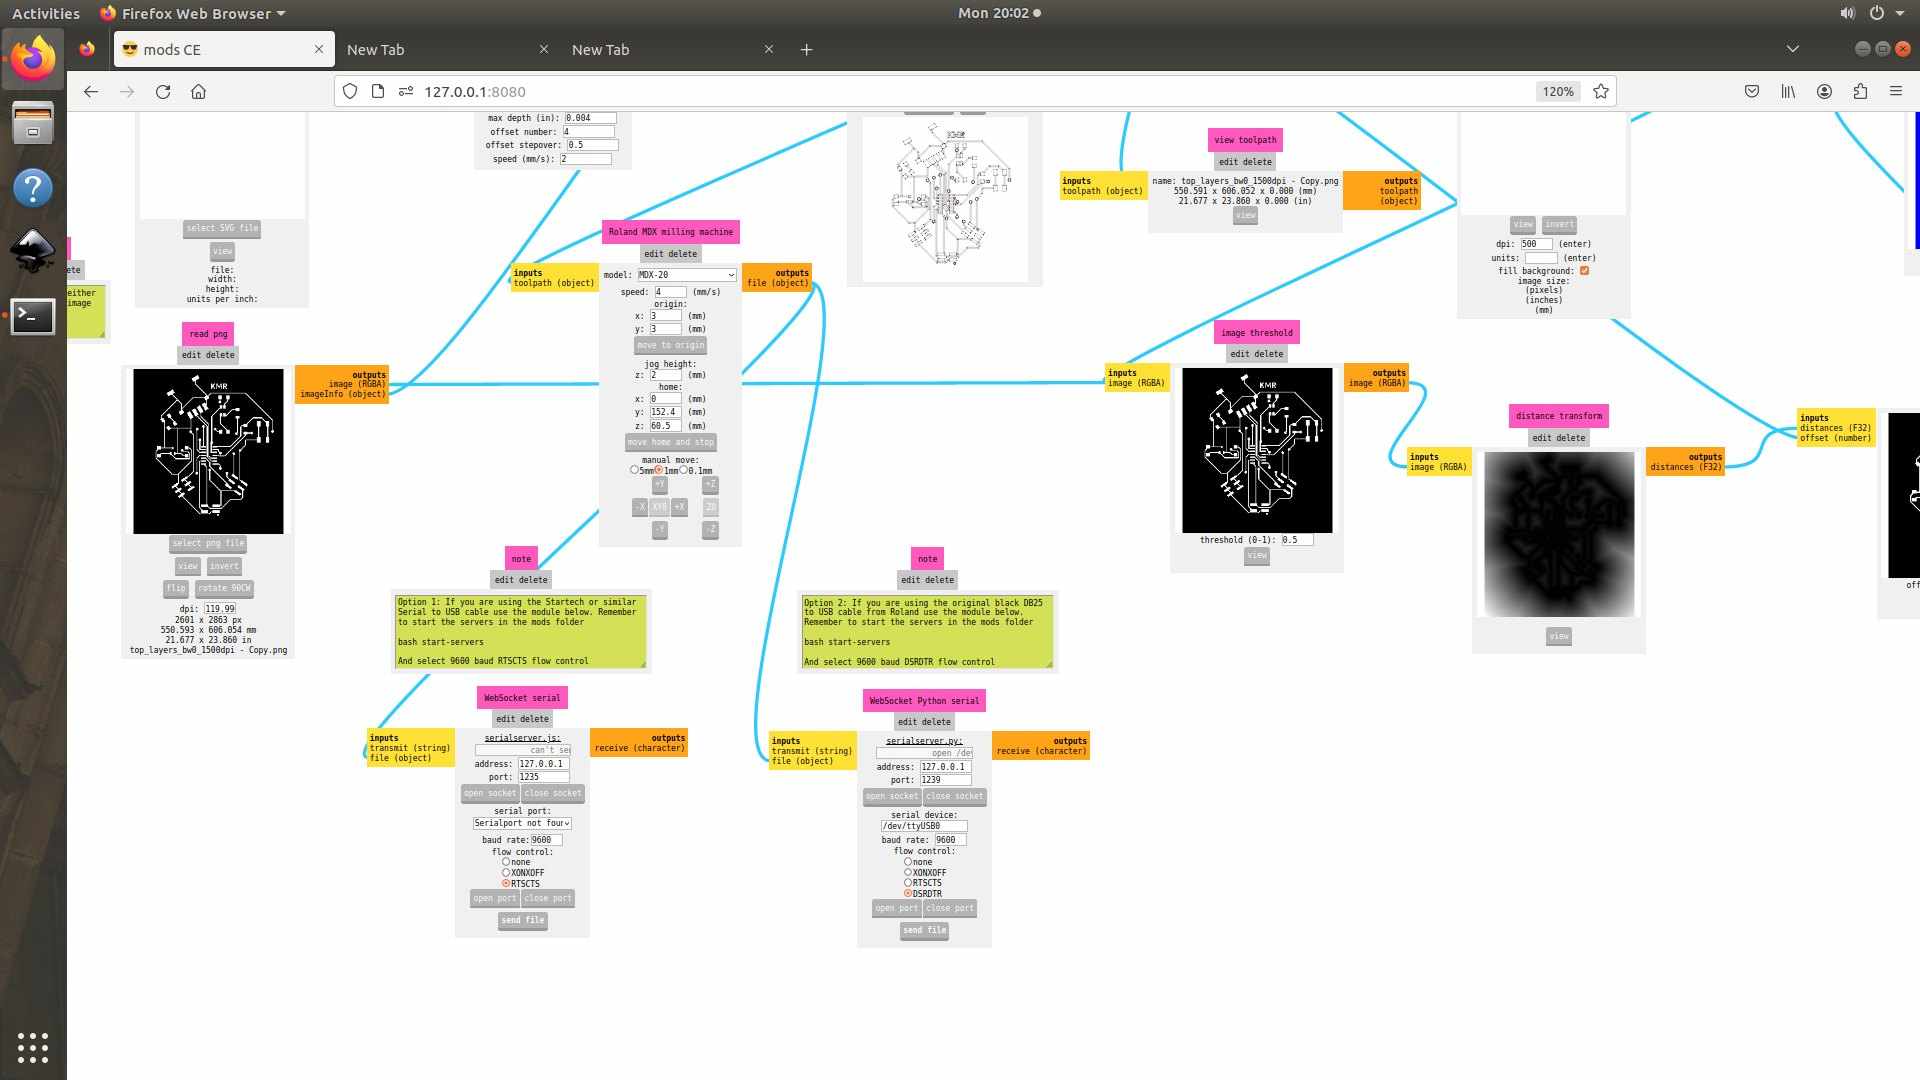Select the 5mm manual move radio
Viewport: 1920px width, 1080px height.
tap(634, 470)
